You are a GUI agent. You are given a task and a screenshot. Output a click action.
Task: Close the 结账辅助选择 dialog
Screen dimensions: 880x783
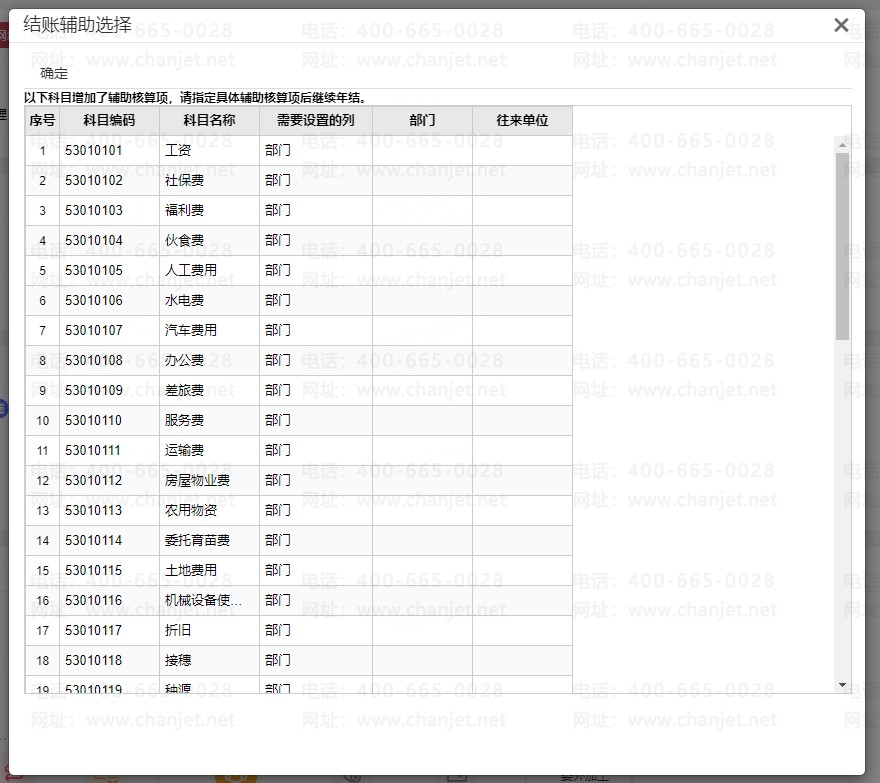(x=841, y=25)
